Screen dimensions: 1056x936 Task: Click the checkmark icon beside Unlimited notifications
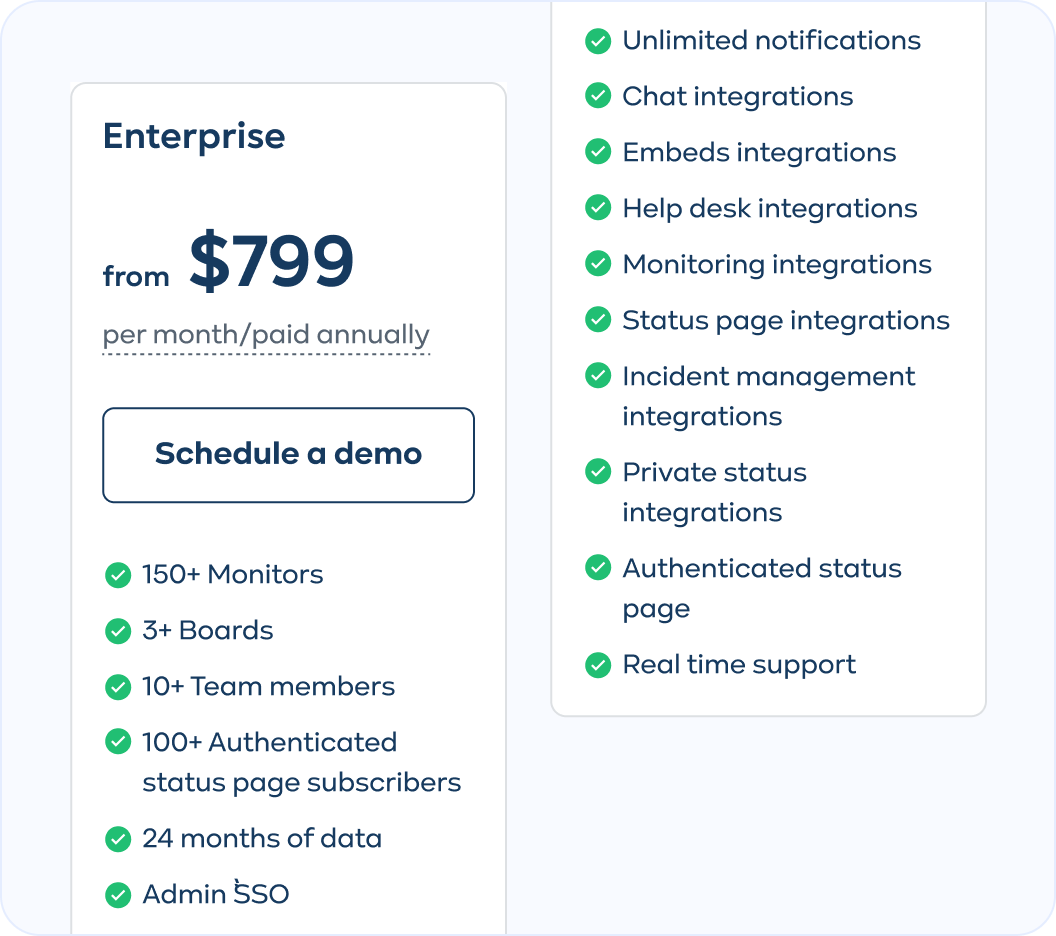click(x=598, y=41)
